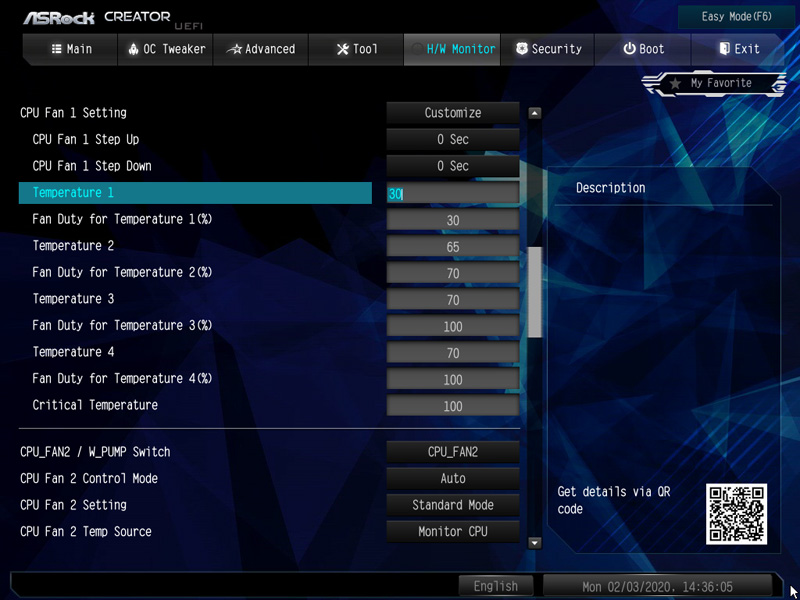
Task: Select the CPU Fan 1 Step Down label
Action: [x=92, y=166]
